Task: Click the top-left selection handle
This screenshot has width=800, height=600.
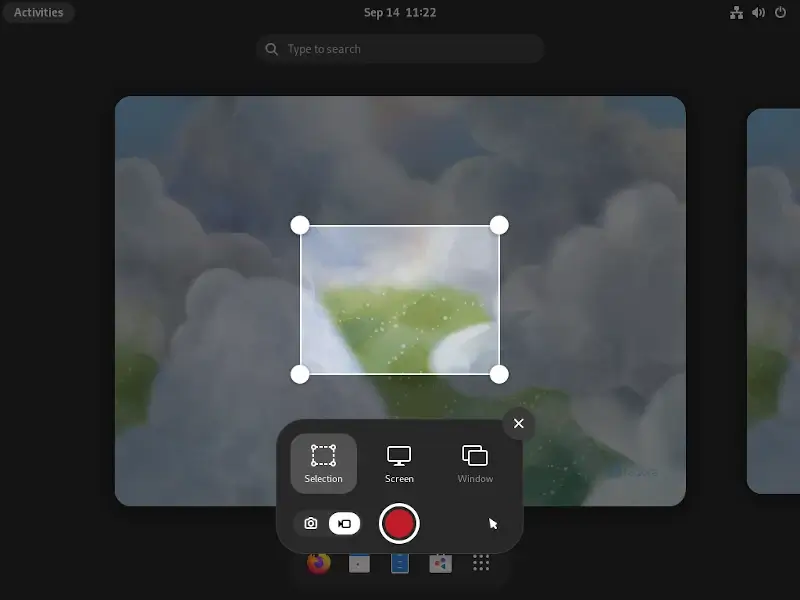Action: [x=300, y=225]
